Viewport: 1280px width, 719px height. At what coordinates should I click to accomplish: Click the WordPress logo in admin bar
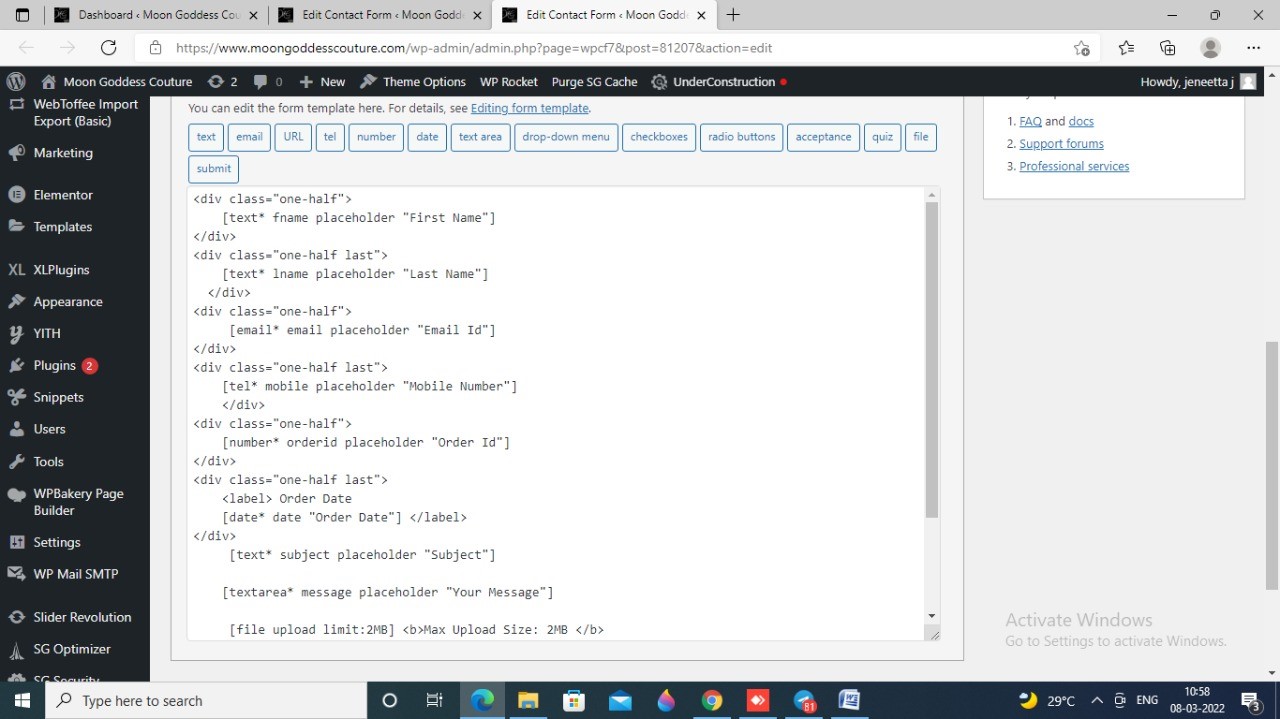[x=16, y=82]
